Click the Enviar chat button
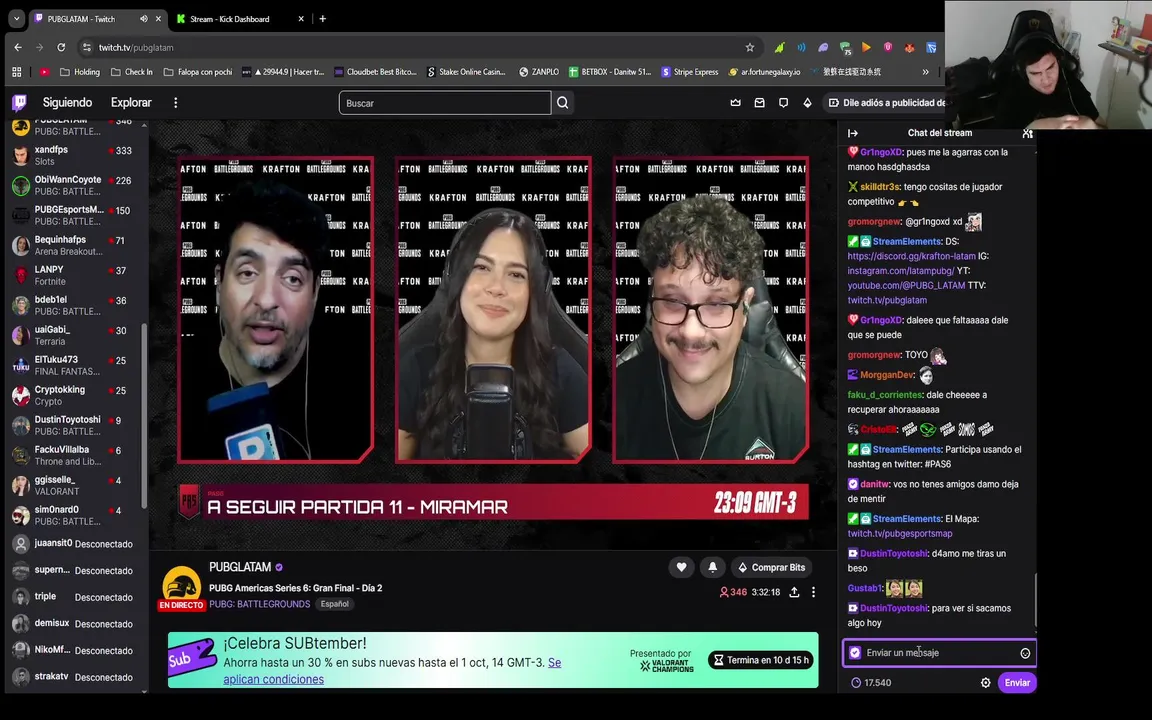Image resolution: width=1152 pixels, height=720 pixels. click(x=1018, y=683)
